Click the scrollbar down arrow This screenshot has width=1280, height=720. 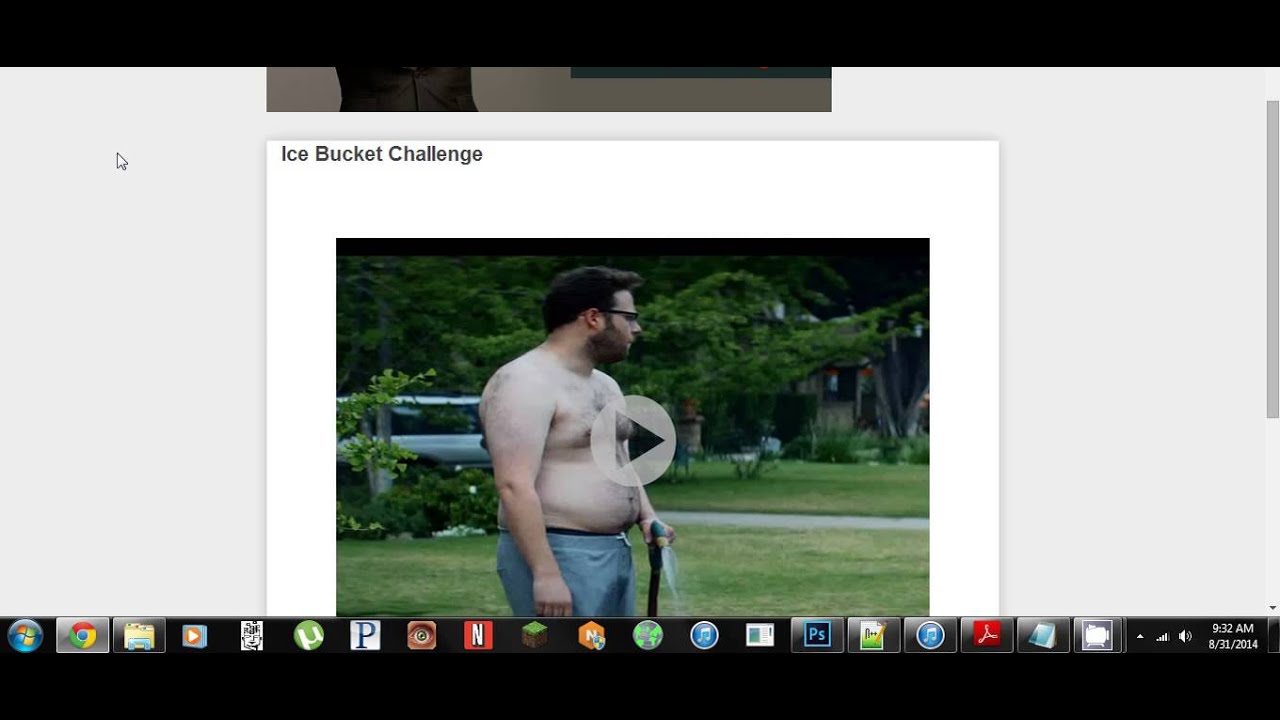(x=1273, y=607)
